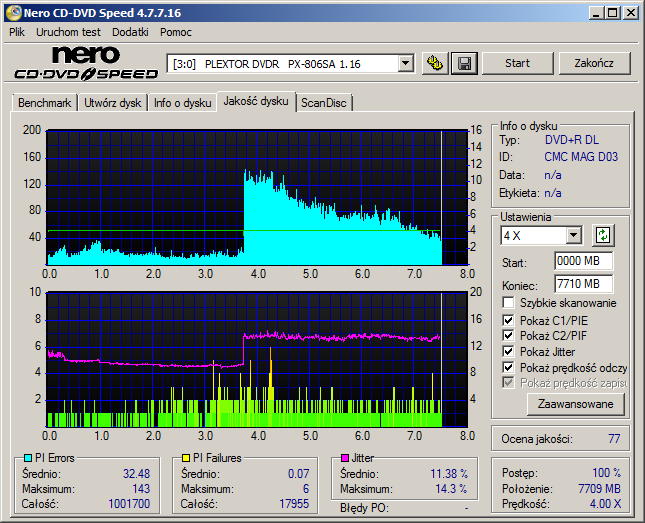This screenshot has width=645, height=523.
Task: Click the refresh speed settings icon
Action: pyautogui.click(x=603, y=235)
